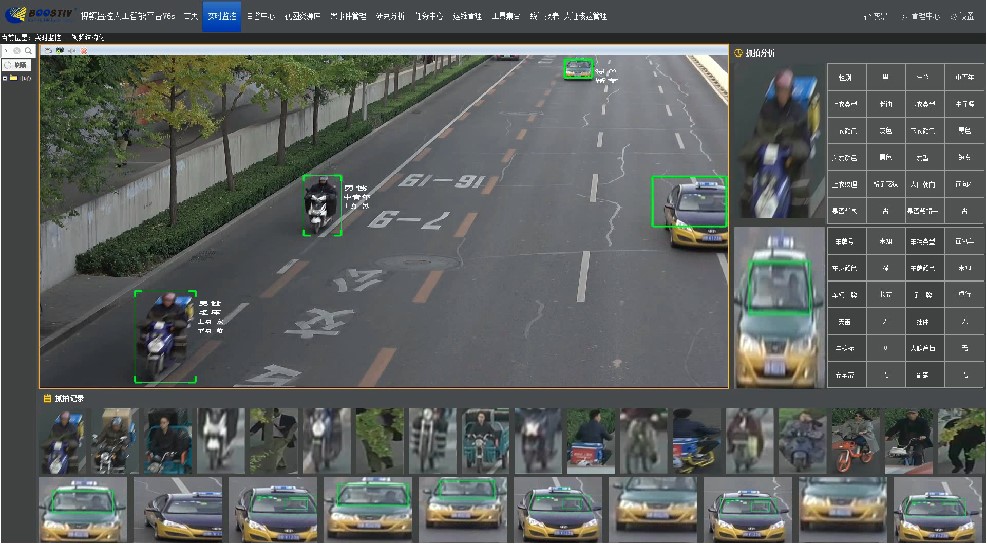Open the first menu item after the platform title

coord(189,16)
